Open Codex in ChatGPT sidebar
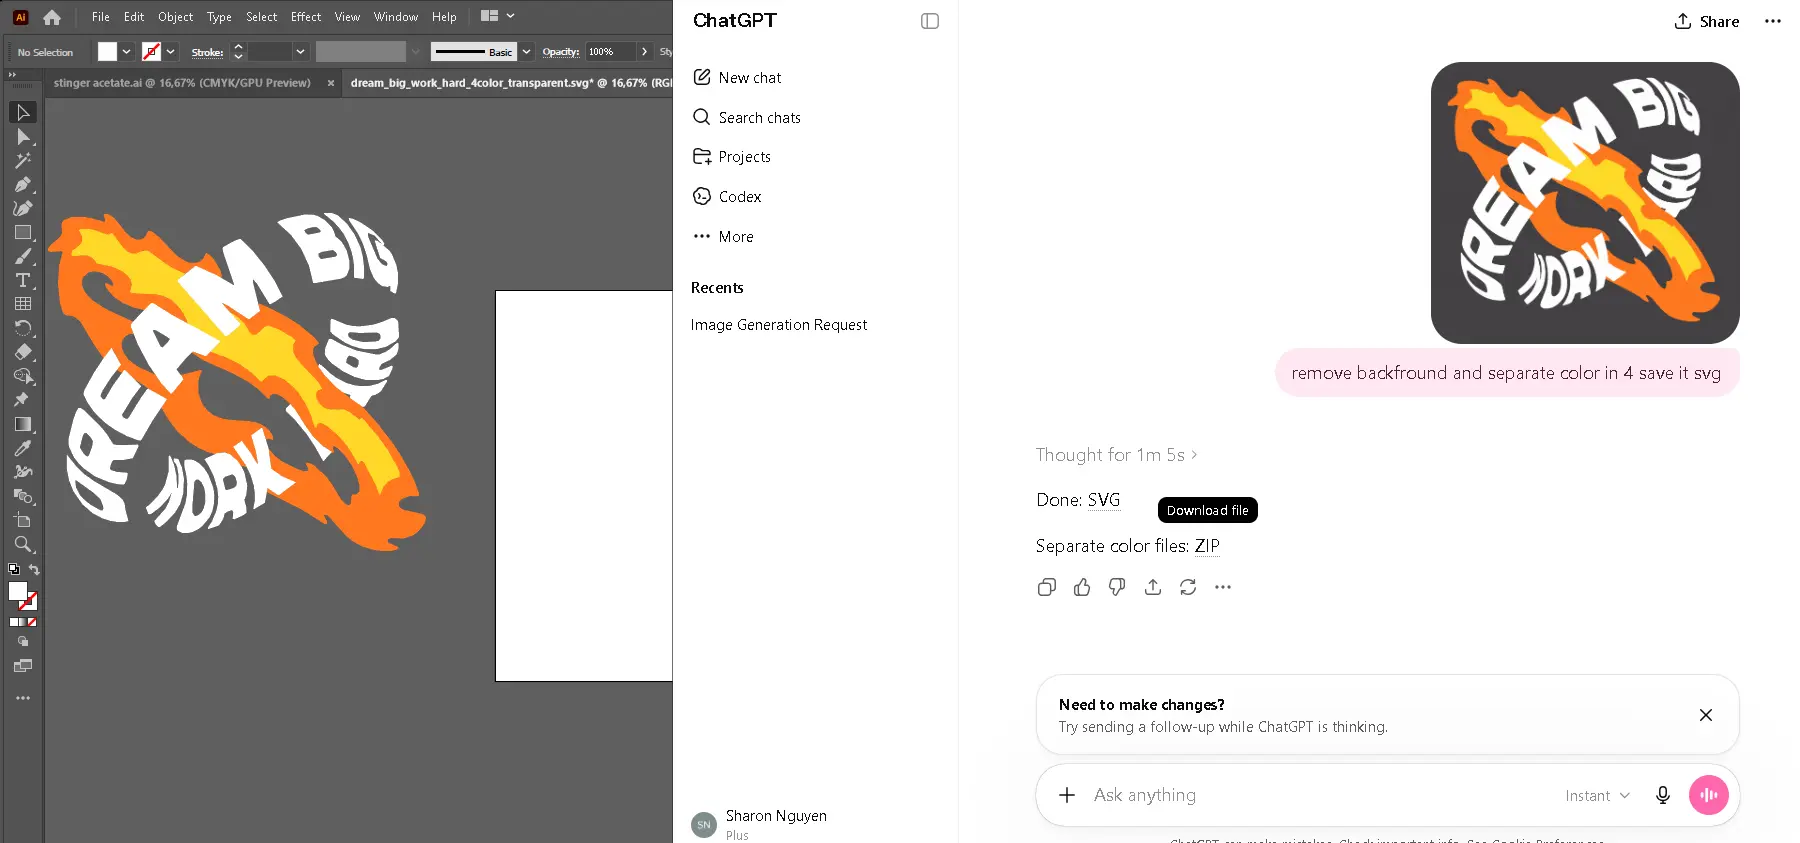 coord(727,197)
